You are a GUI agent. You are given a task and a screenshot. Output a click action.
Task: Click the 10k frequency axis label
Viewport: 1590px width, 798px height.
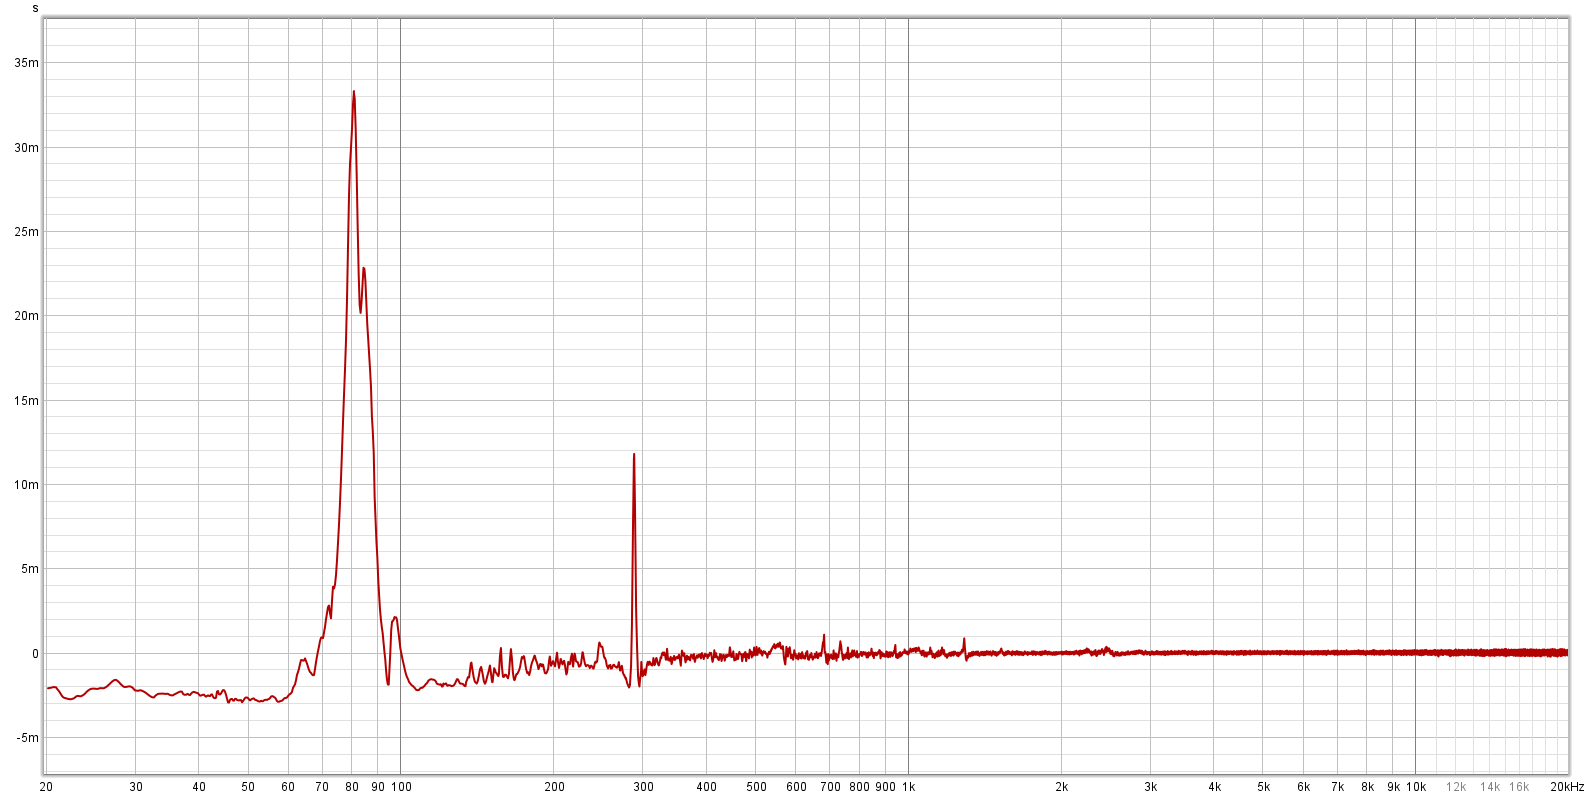(1416, 787)
